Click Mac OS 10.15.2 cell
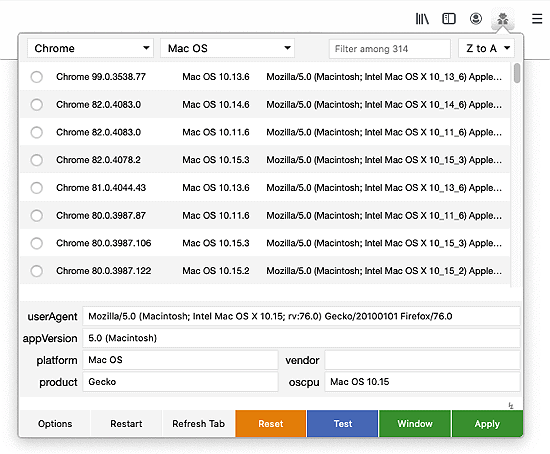The width and height of the screenshot is (550, 454). tap(216, 271)
